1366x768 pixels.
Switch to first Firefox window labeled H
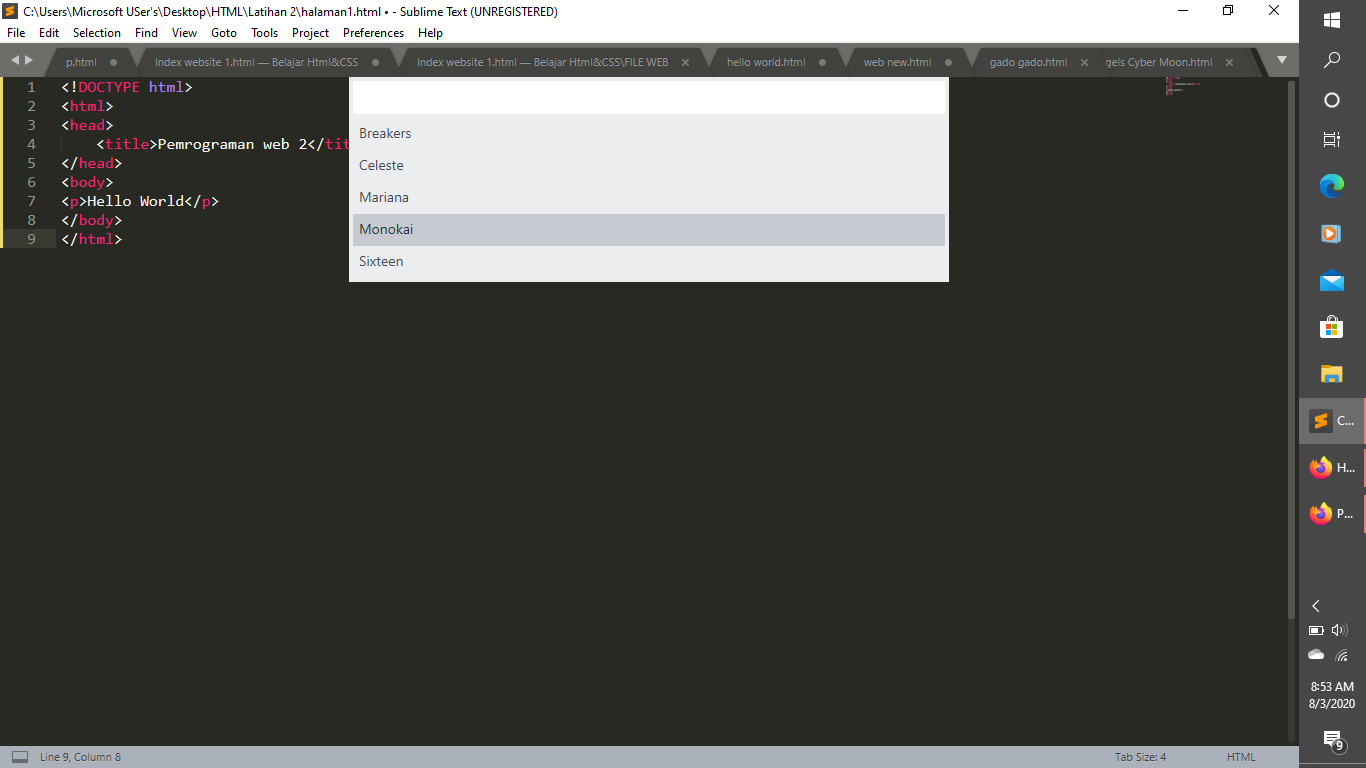[x=1332, y=467]
